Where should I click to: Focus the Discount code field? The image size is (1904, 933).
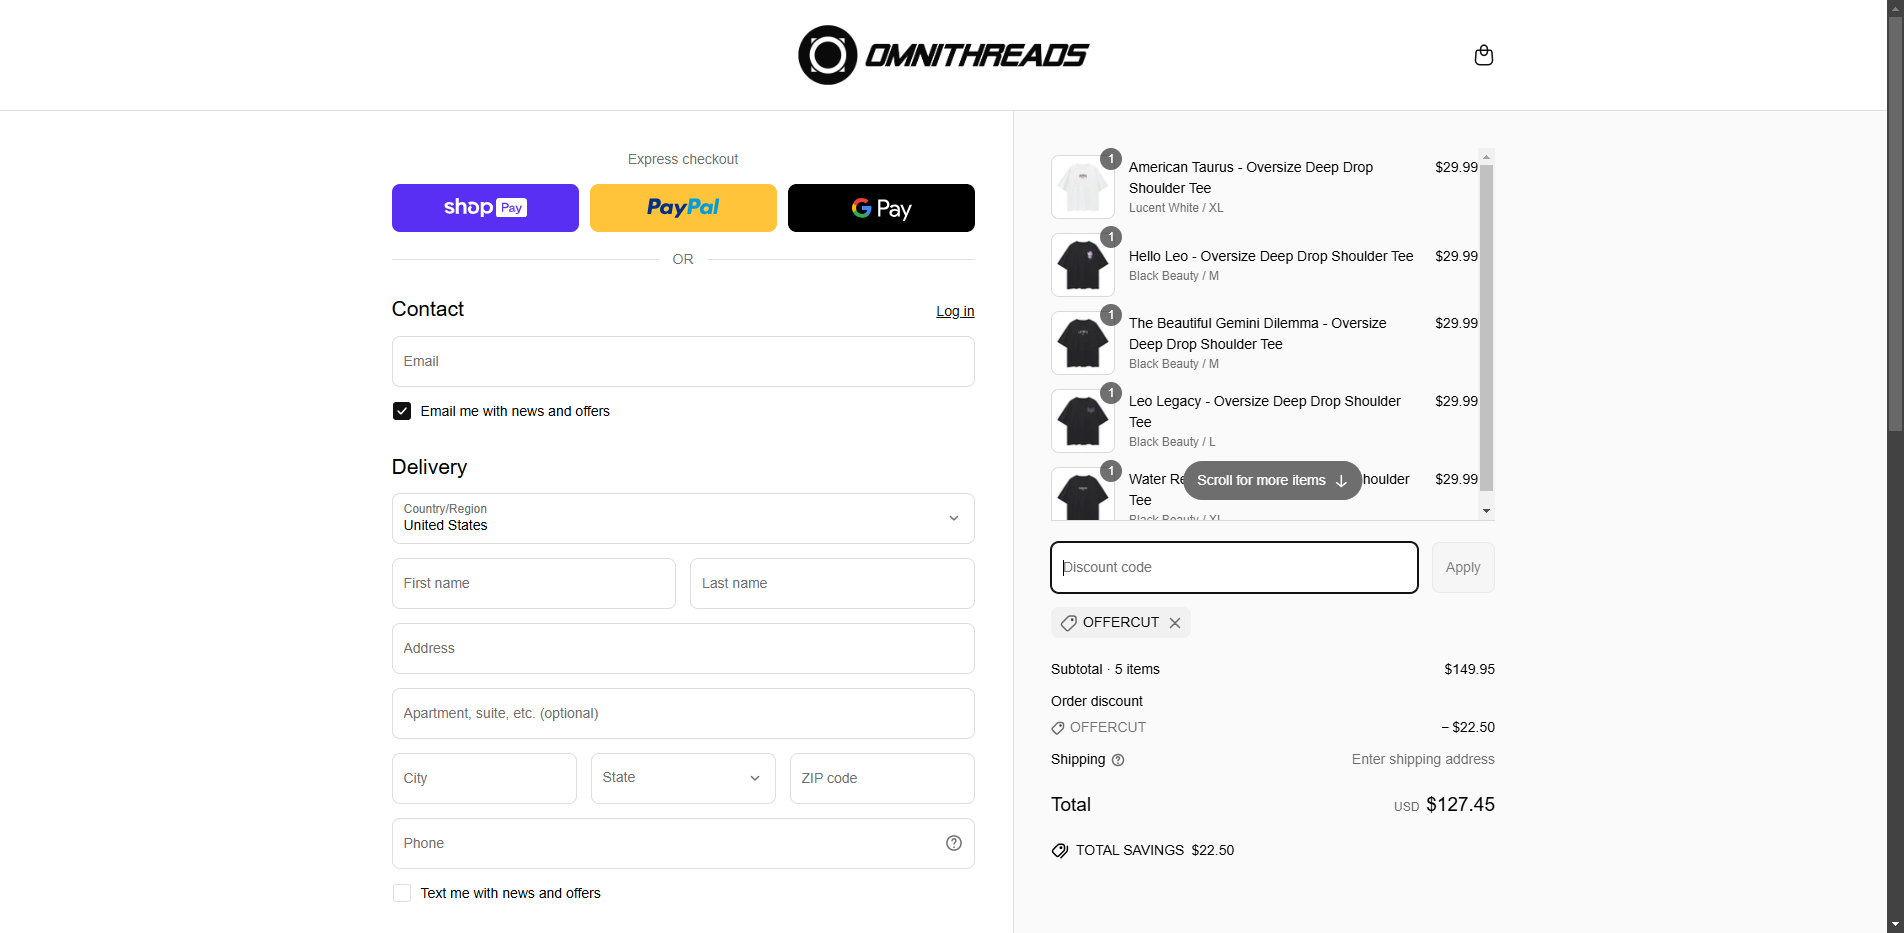coord(1234,567)
